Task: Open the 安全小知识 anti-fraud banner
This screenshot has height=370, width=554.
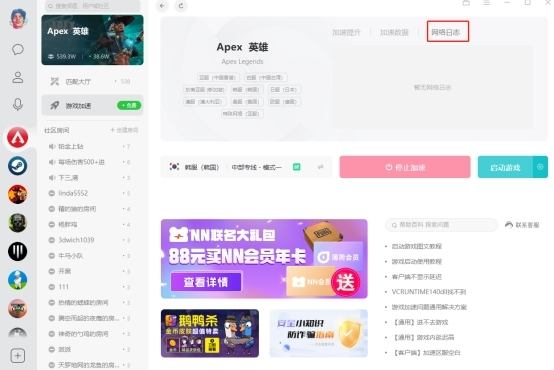Action: click(x=318, y=333)
